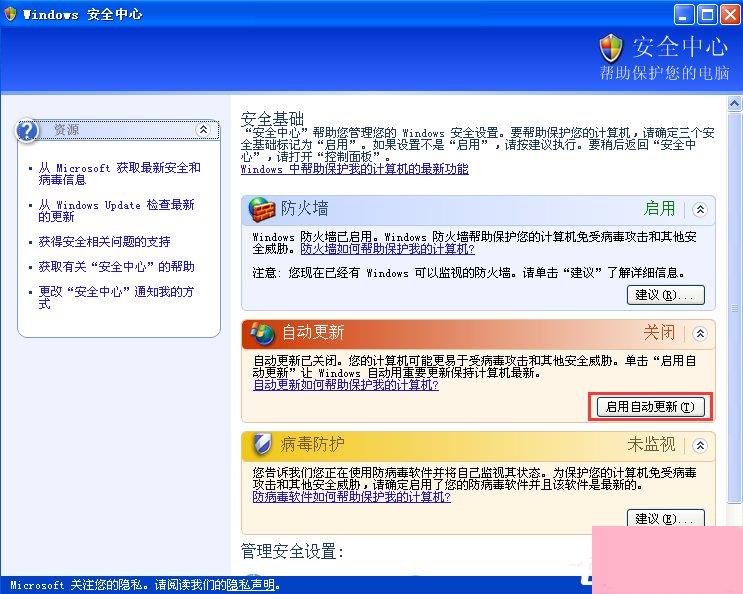Click the 资源 panel title
This screenshot has width=743, height=594.
(66, 129)
